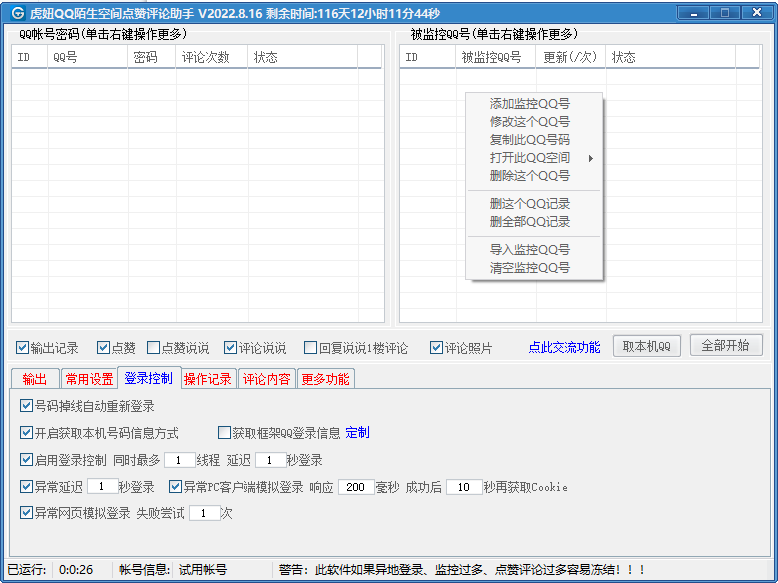
Task: Toggle the 评论照片 checkbox
Action: [436, 348]
